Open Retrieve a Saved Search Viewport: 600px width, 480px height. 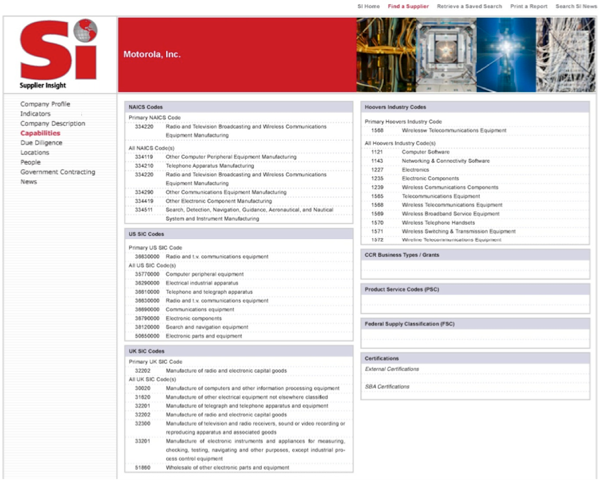coord(469,7)
